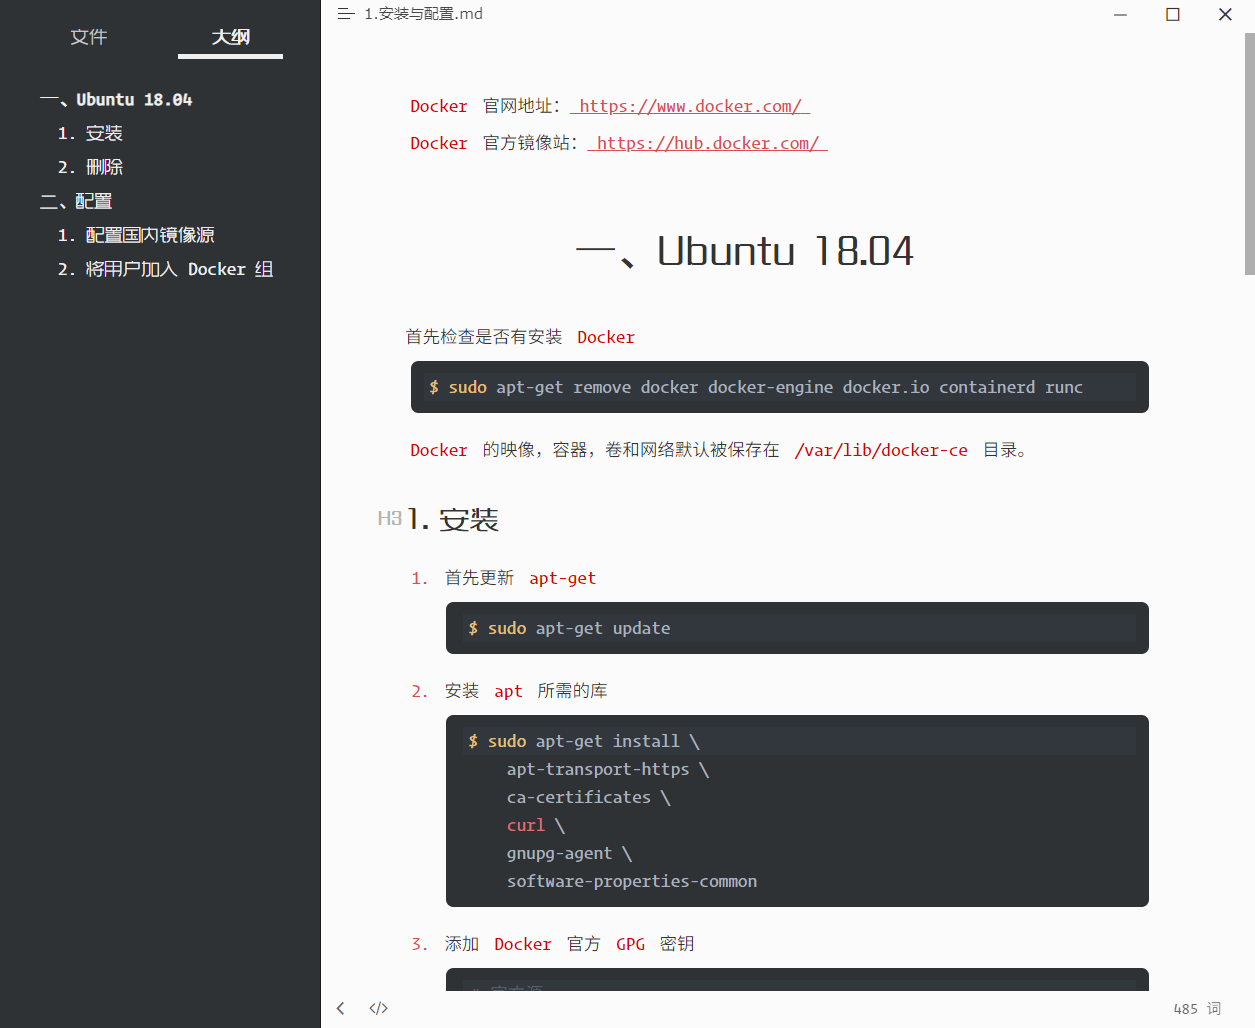Screen dimensions: 1255x1028
Task: Click the ca-certificates line in code block
Action: (x=589, y=797)
